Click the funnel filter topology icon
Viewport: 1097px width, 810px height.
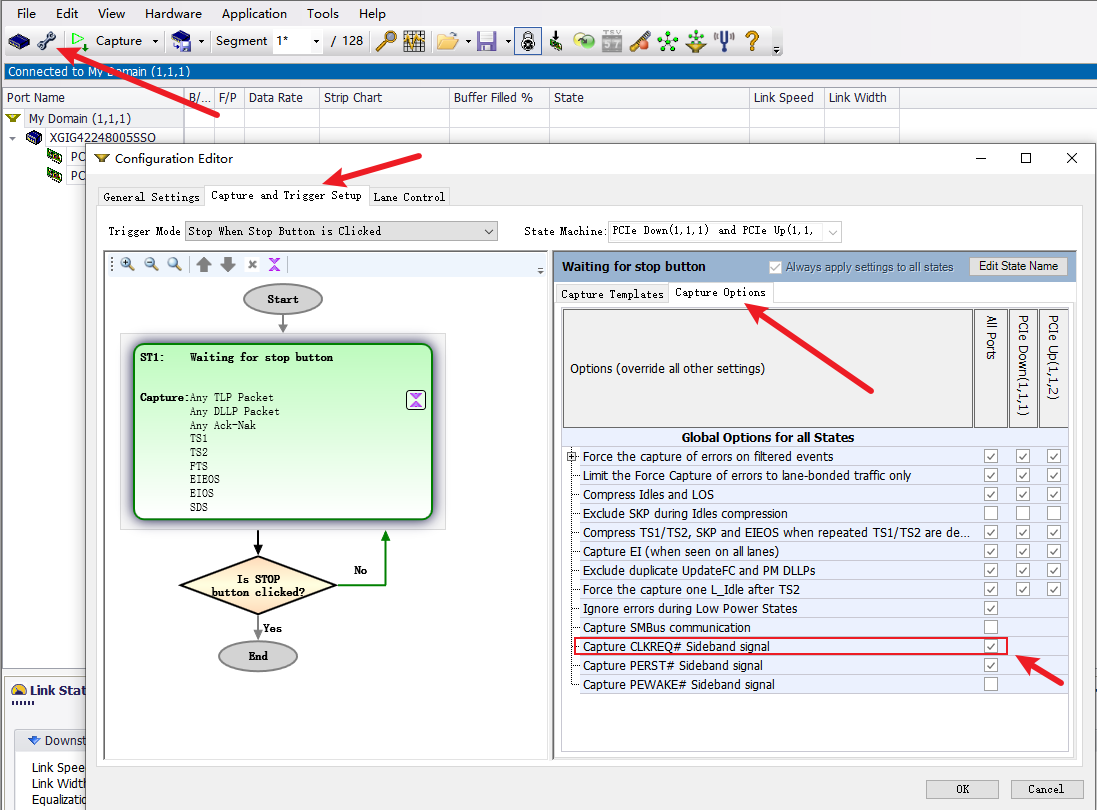tap(695, 41)
